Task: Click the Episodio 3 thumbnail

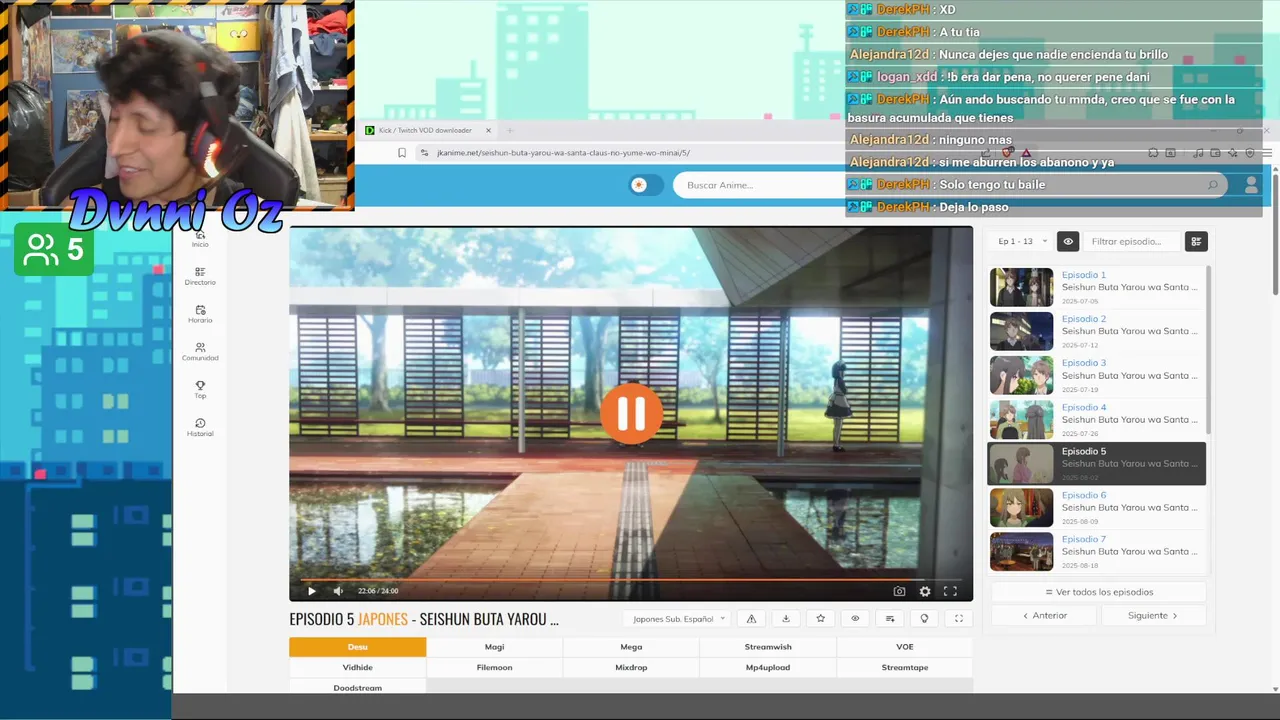Action: pyautogui.click(x=1021, y=375)
